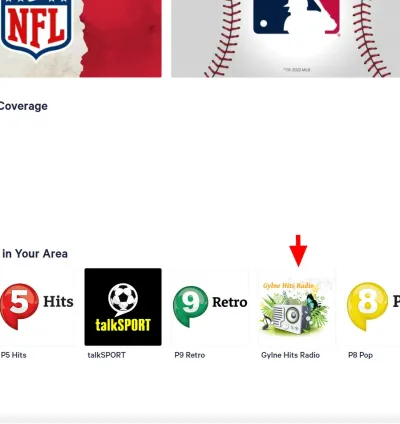Click the Coverage section heading
This screenshot has height=424, width=400.
tap(23, 106)
